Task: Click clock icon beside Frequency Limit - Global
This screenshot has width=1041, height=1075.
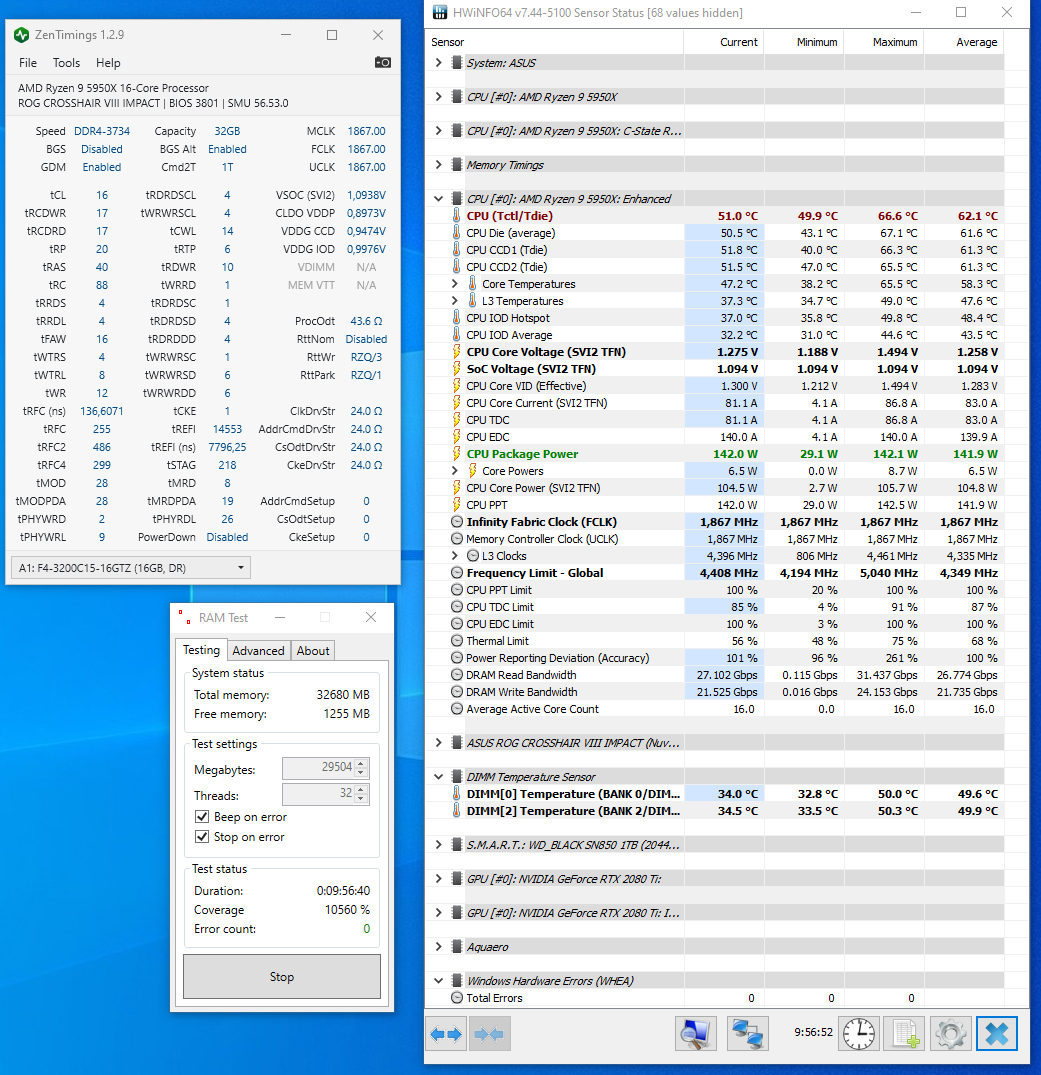Action: click(x=457, y=572)
